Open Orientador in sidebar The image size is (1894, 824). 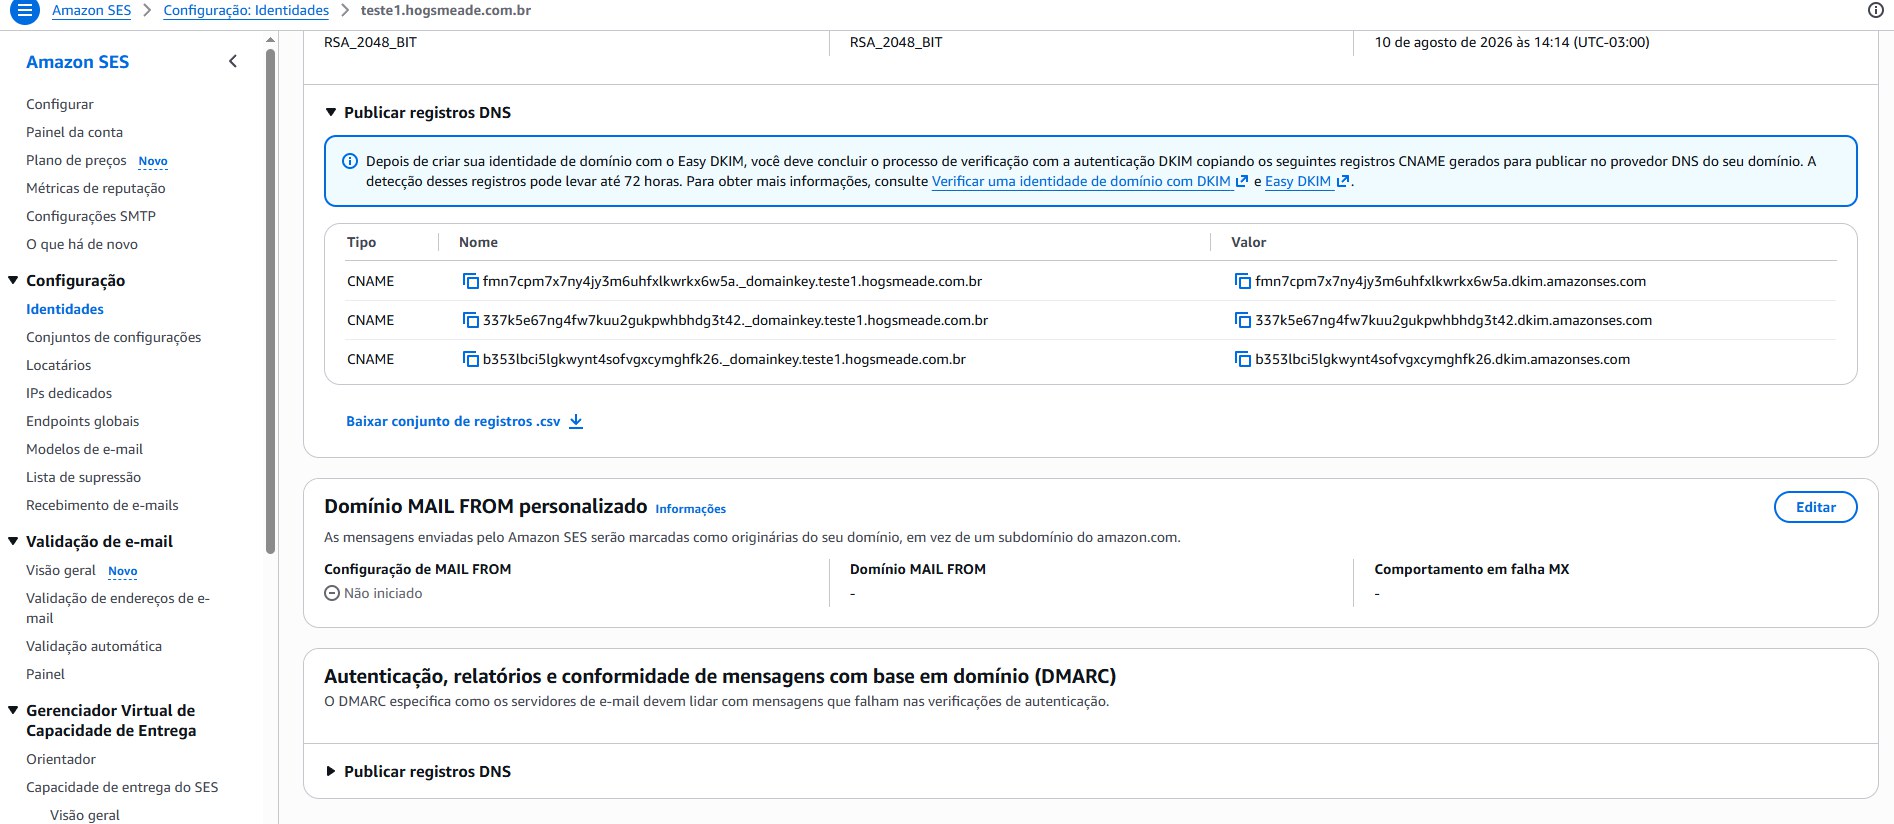coord(61,759)
